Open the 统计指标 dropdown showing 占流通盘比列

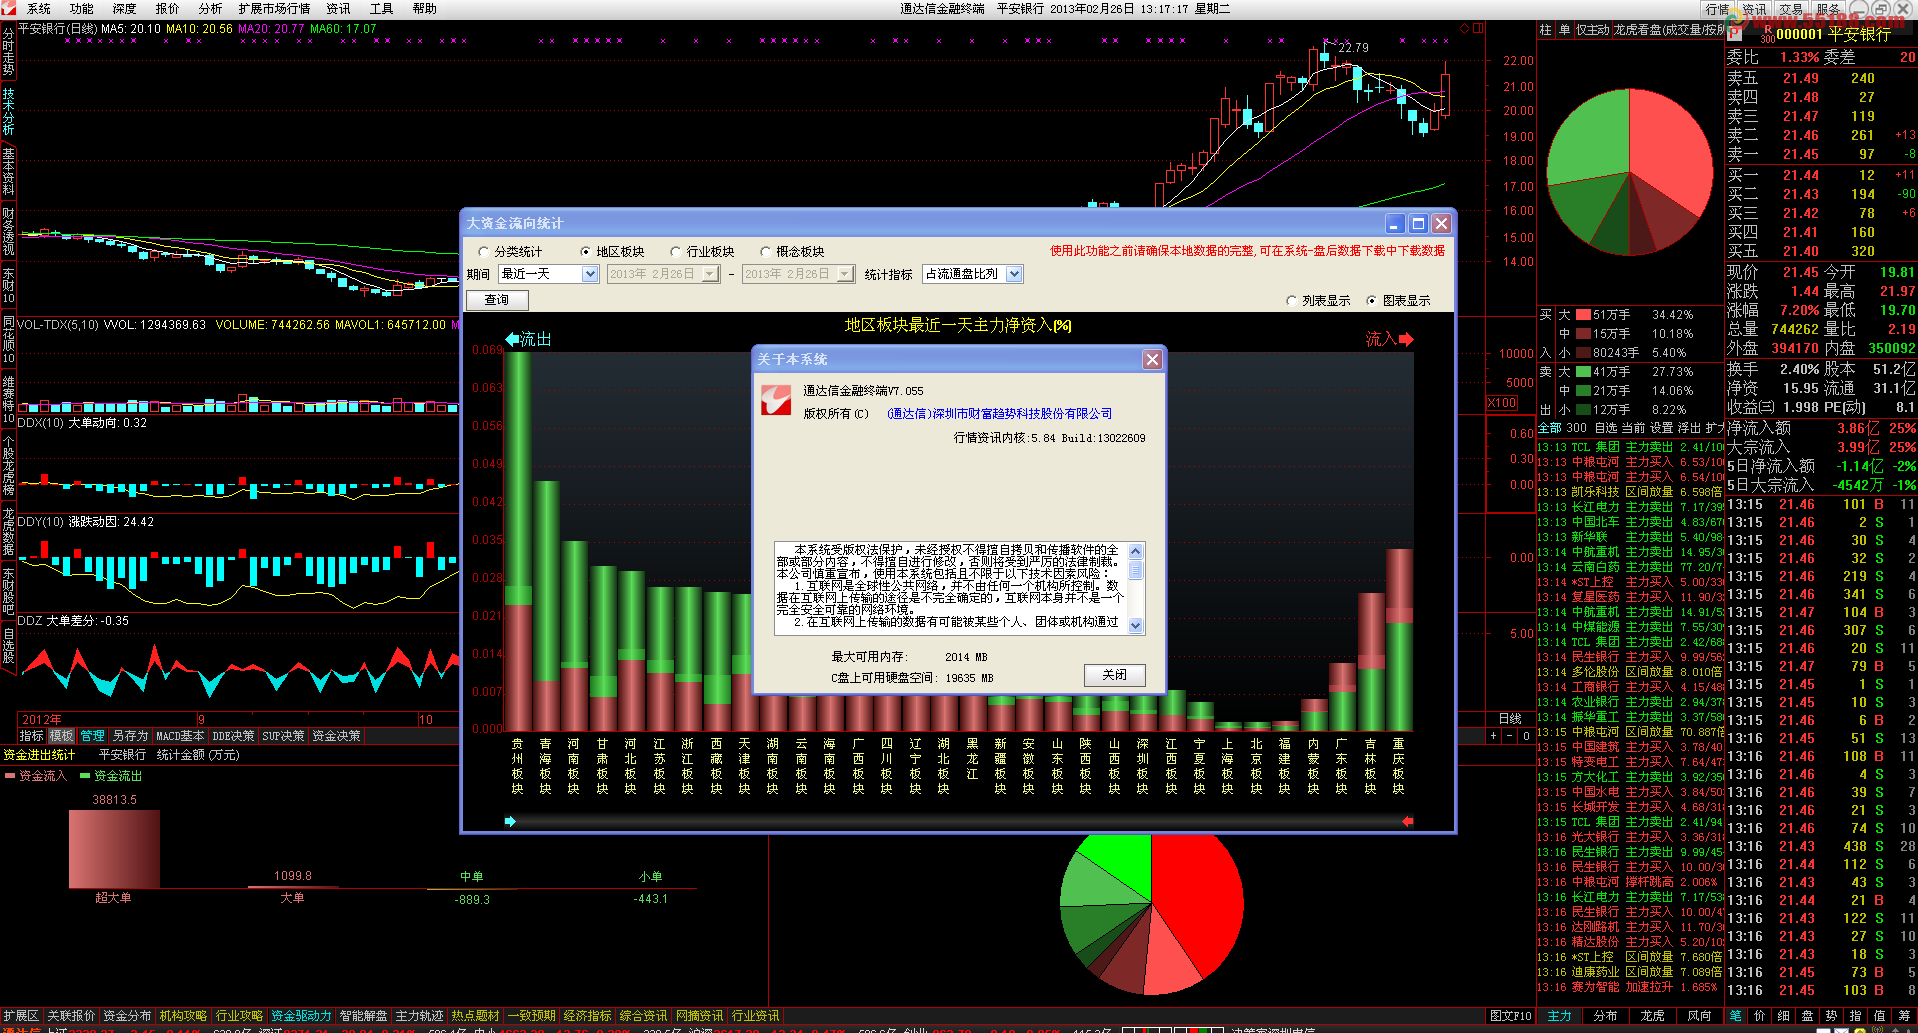[x=1014, y=274]
